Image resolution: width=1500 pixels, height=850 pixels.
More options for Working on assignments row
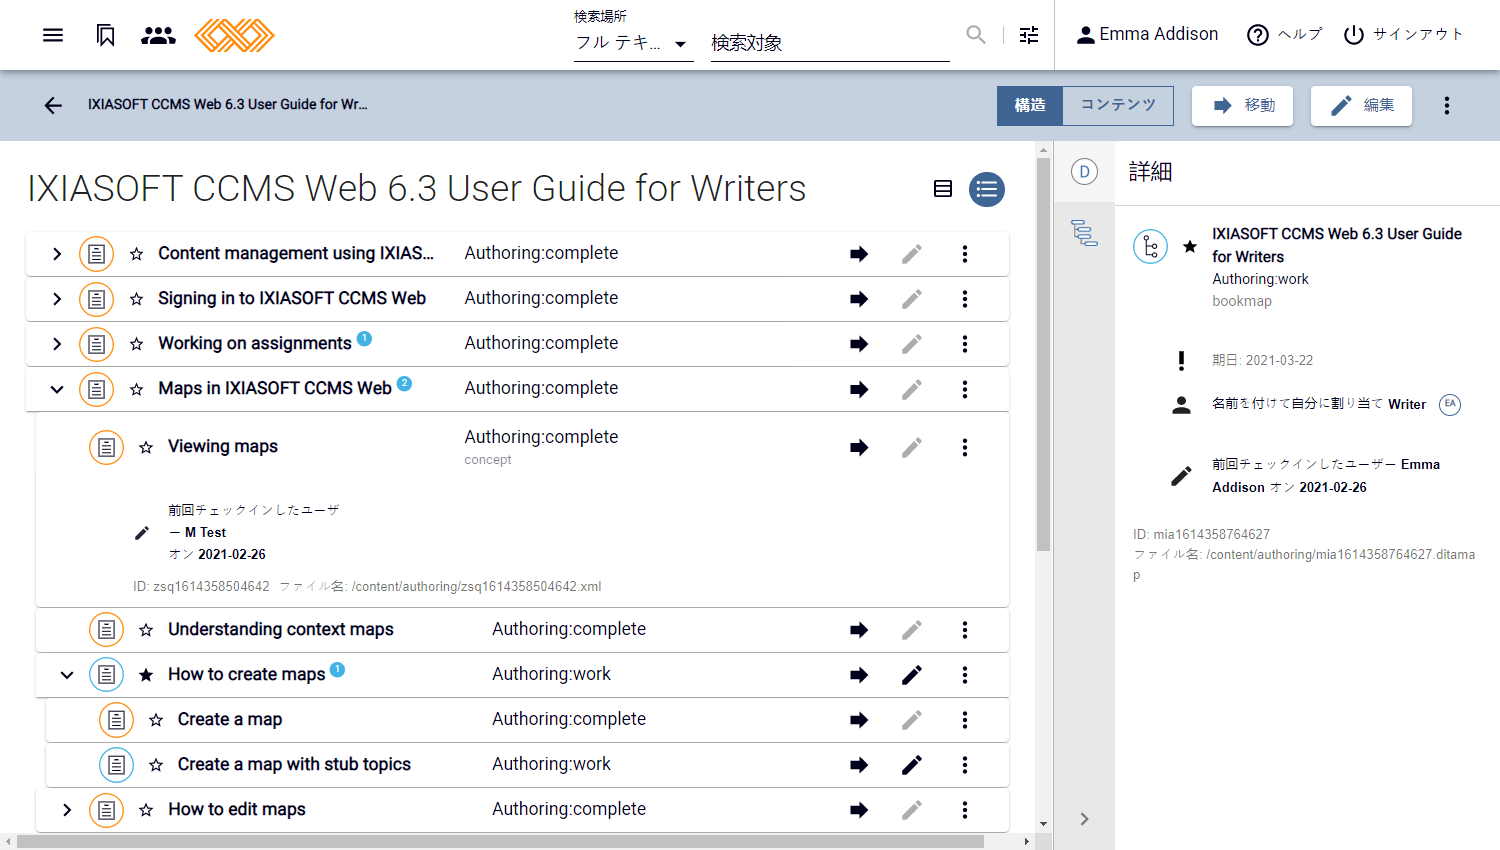(965, 344)
